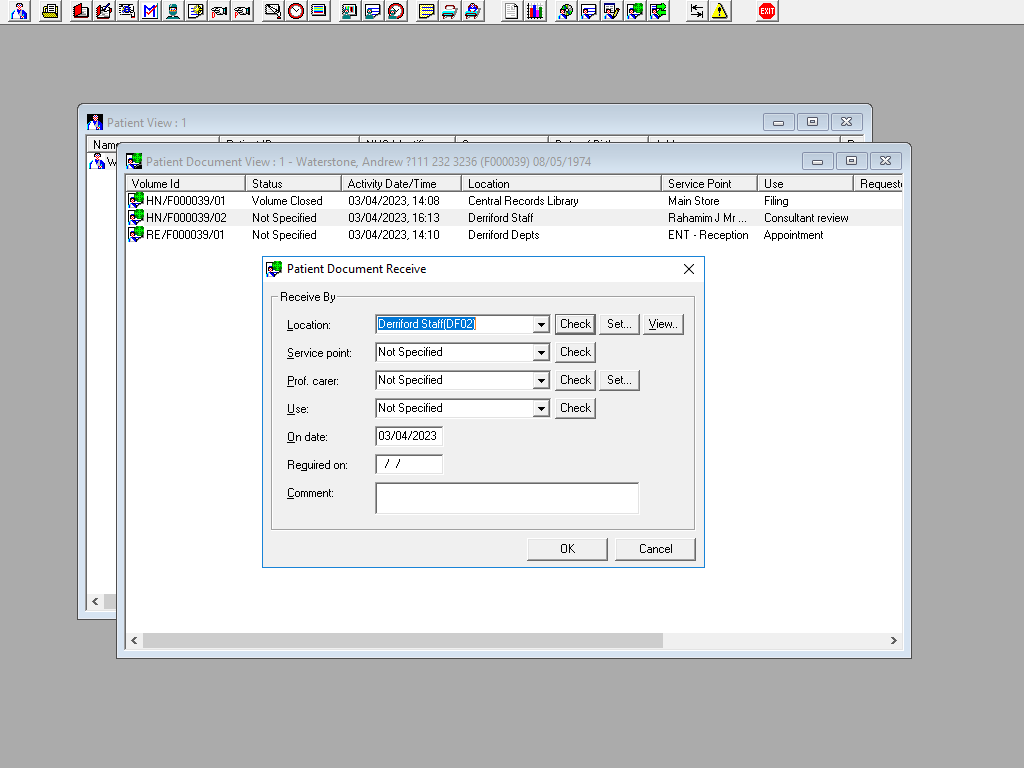Select volume row HN/F000039/01
This screenshot has width=1024, height=768.
tap(514, 201)
